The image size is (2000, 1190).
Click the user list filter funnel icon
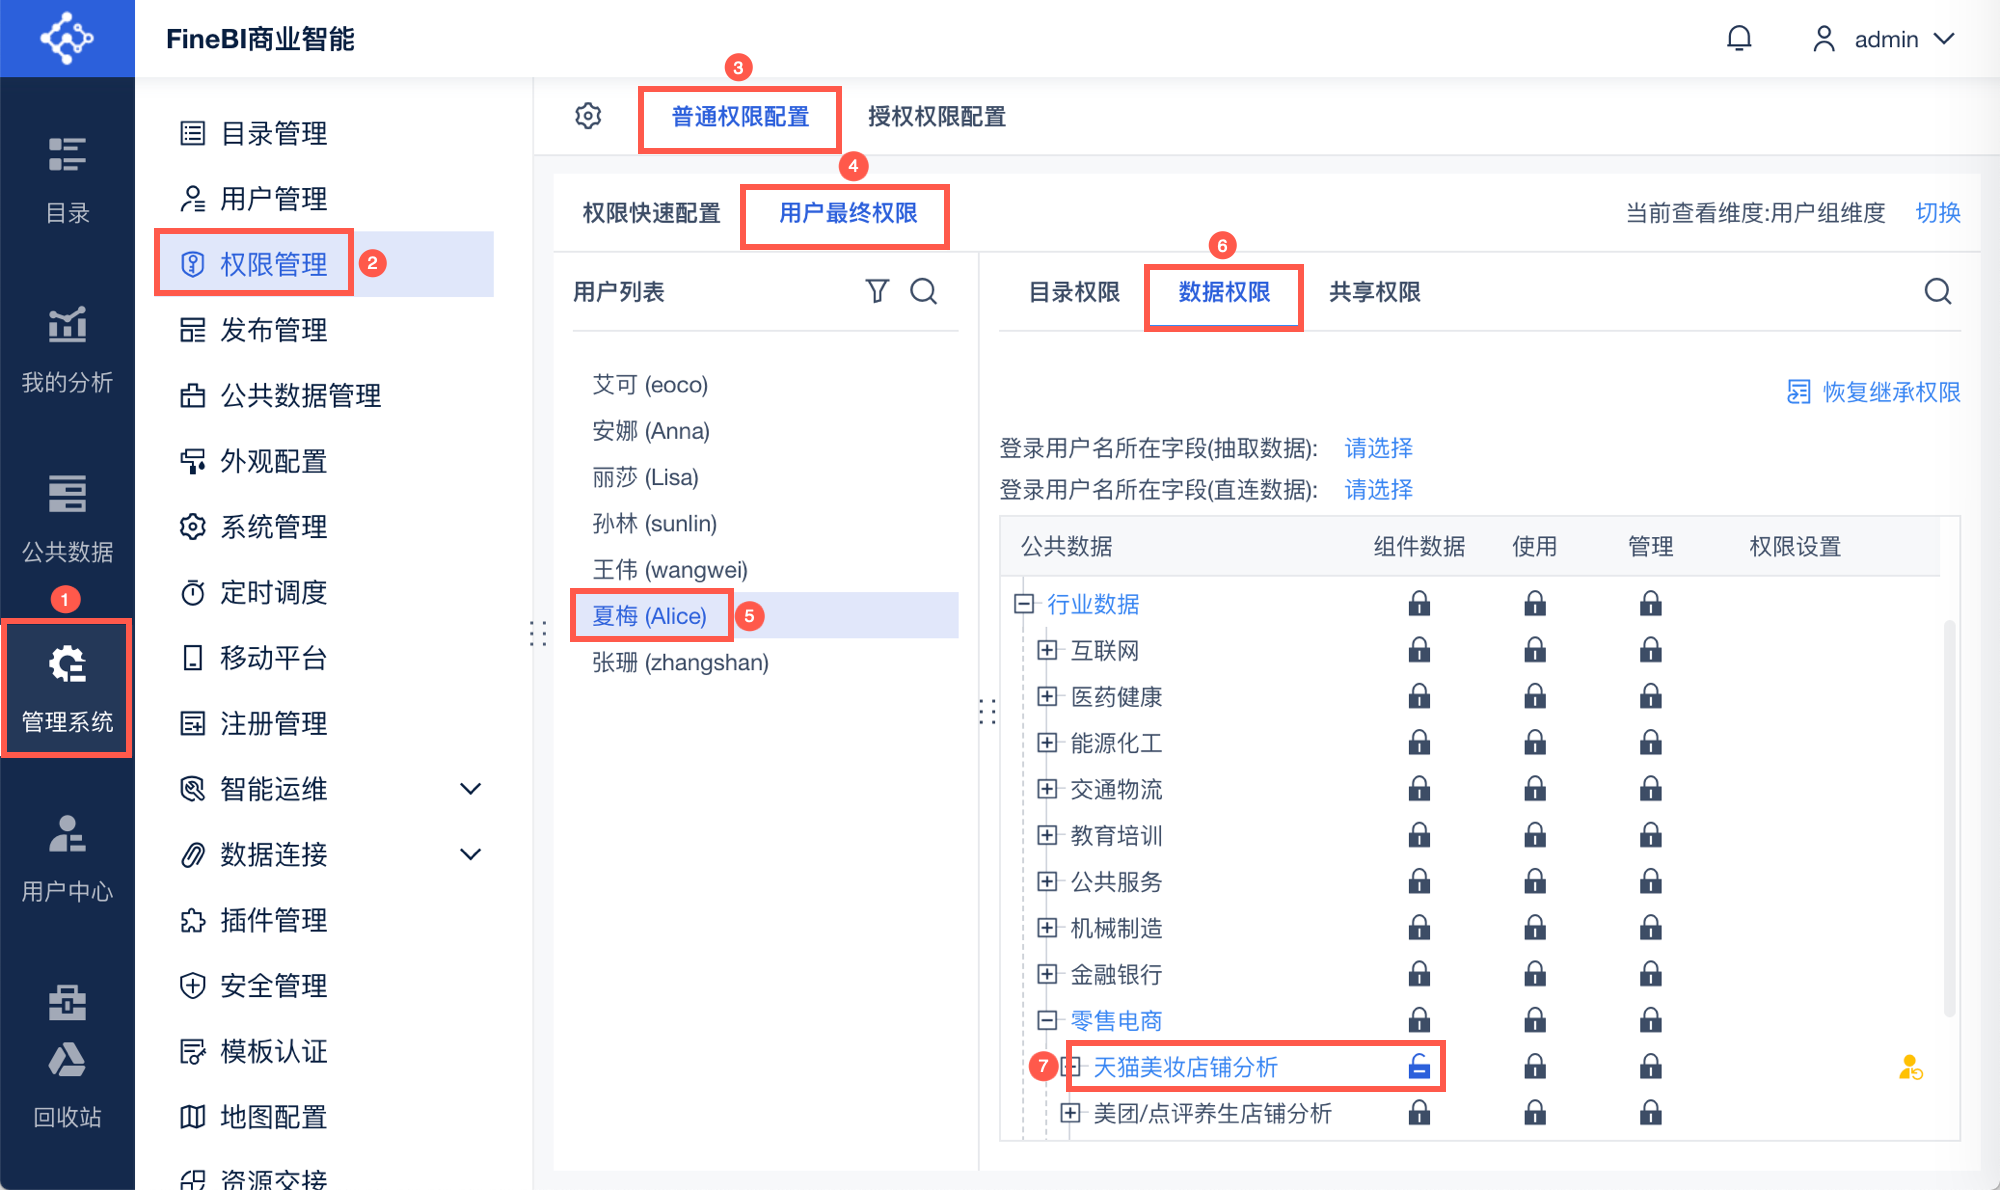click(876, 291)
